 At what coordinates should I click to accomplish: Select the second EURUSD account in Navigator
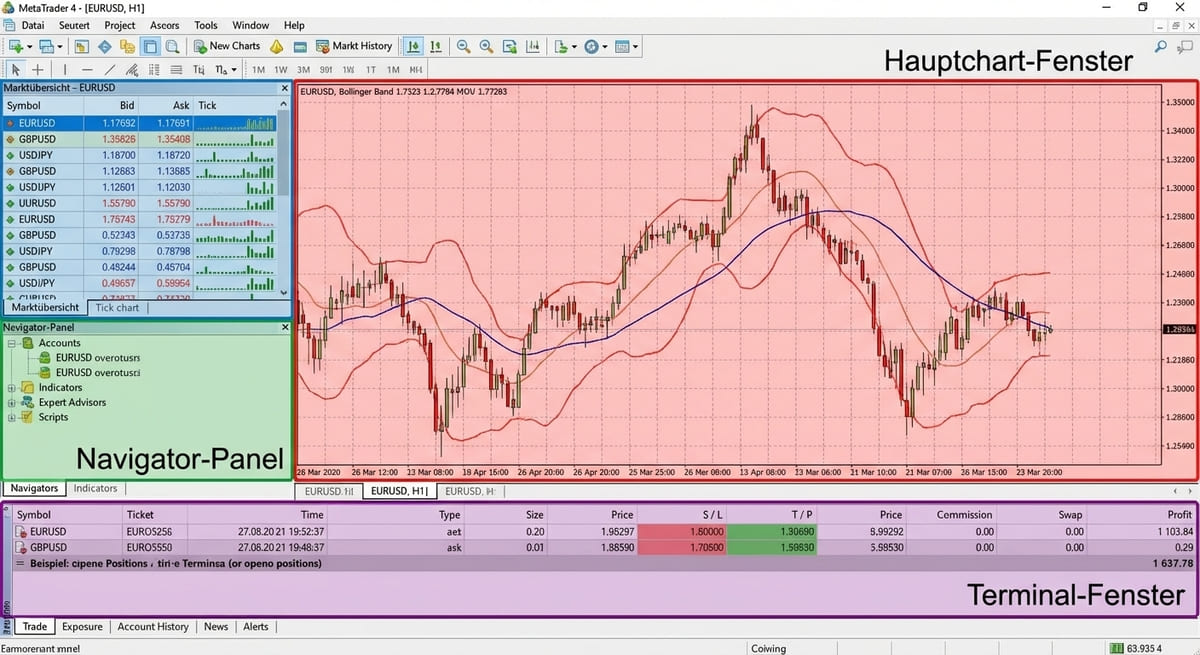pyautogui.click(x=89, y=372)
